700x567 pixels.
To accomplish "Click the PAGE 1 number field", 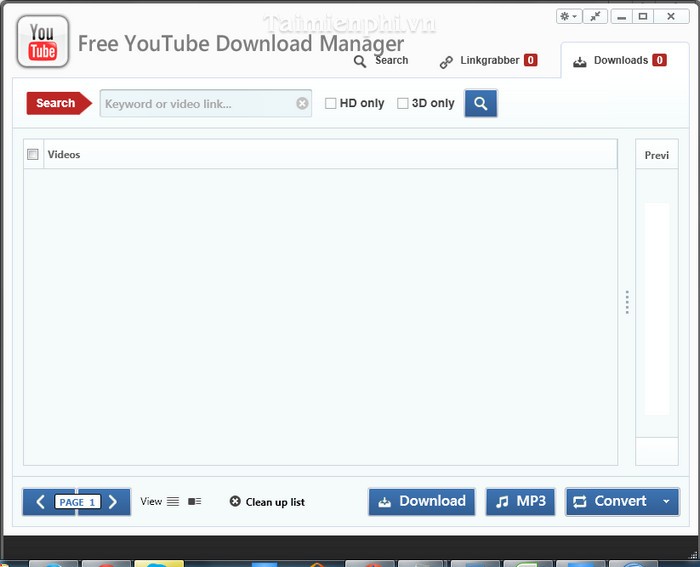I will pos(78,502).
